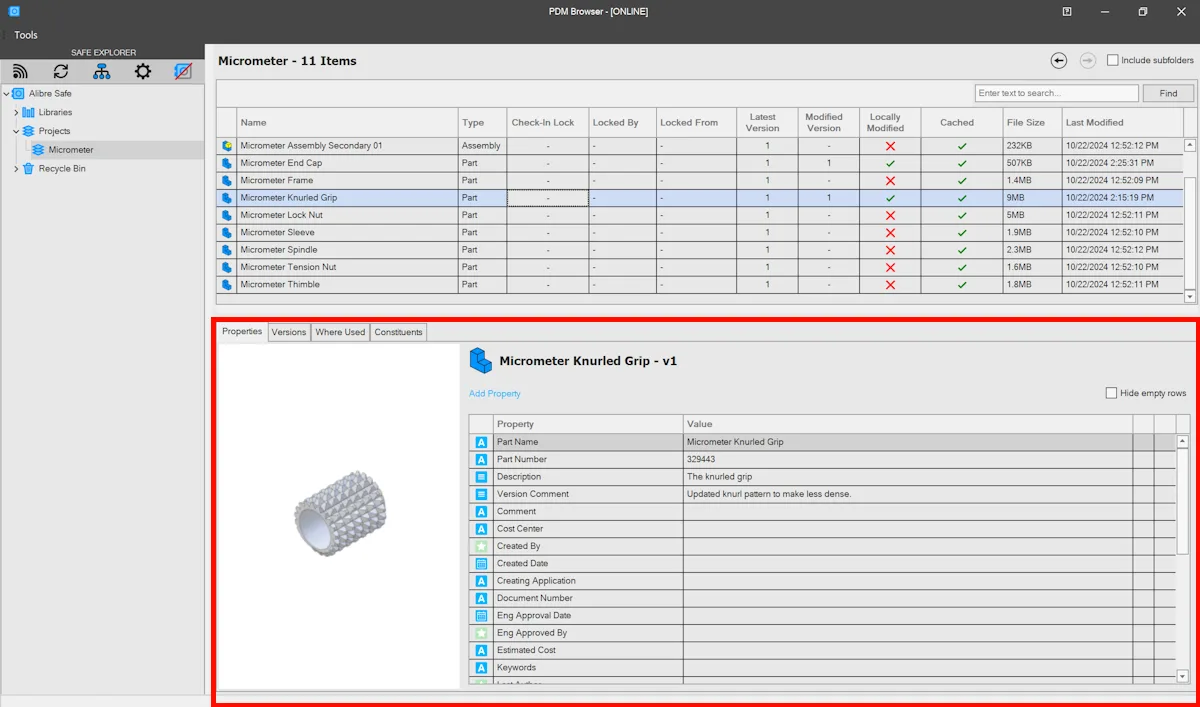The image size is (1200, 707).
Task: Click the Part Number value 329443
Action: [x=701, y=460]
